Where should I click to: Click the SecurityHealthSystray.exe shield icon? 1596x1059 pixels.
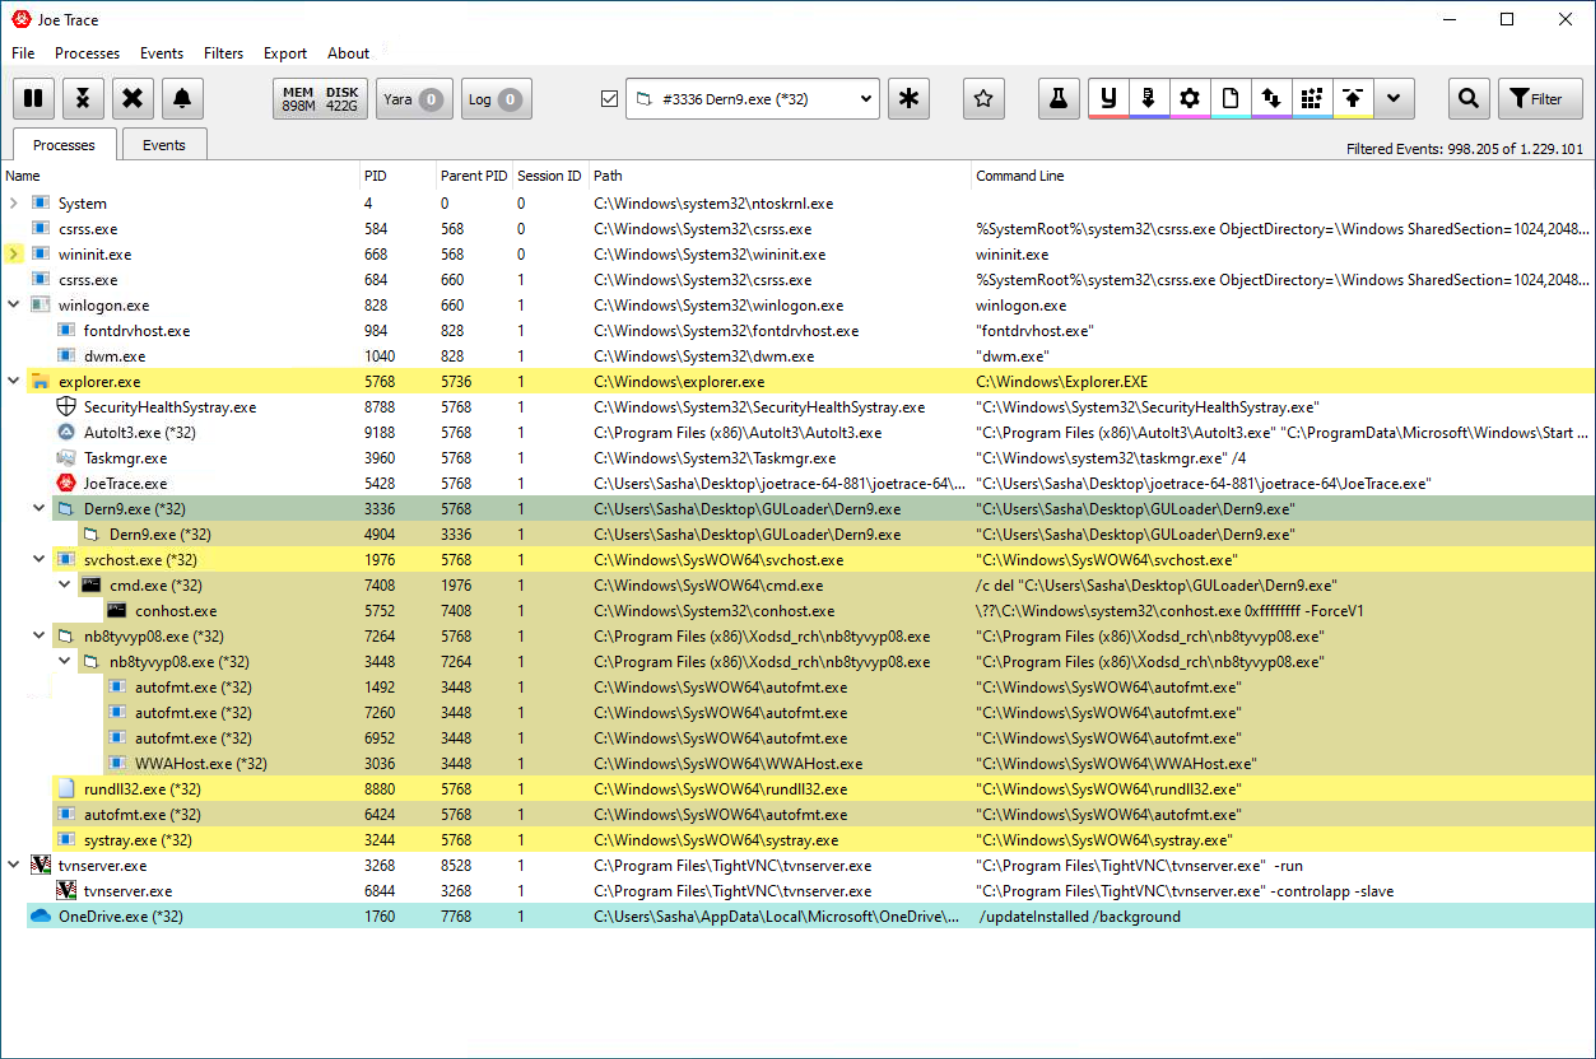point(66,406)
